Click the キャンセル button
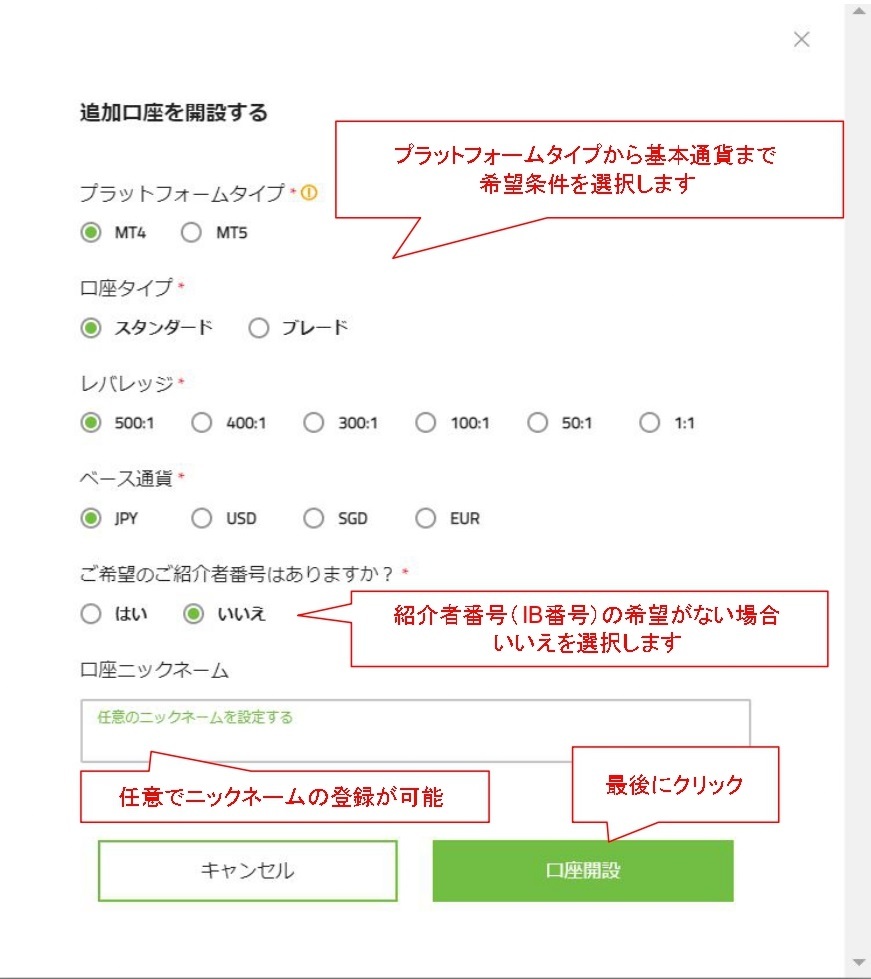The width and height of the screenshot is (871, 979). coord(247,870)
